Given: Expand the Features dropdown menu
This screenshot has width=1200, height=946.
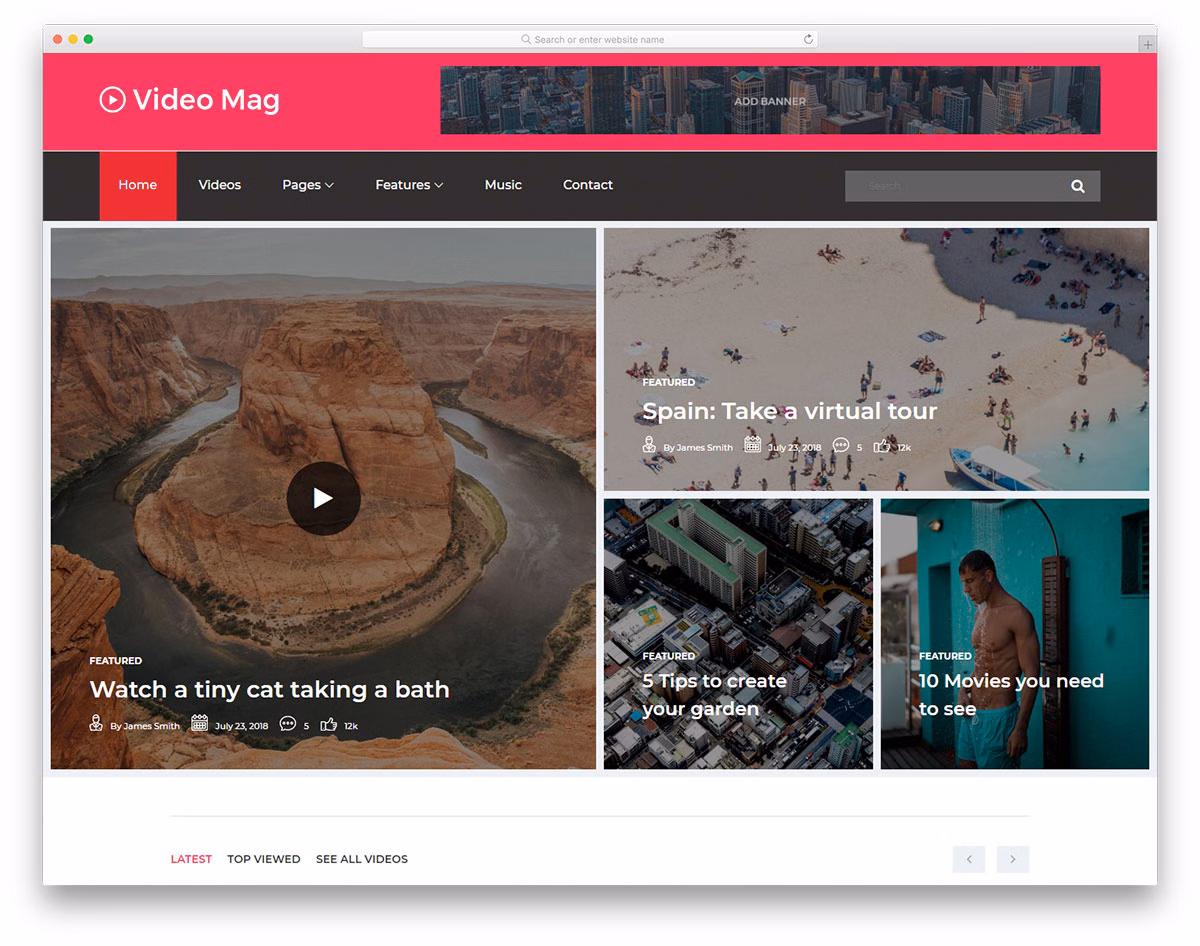Looking at the screenshot, I should click(x=408, y=185).
